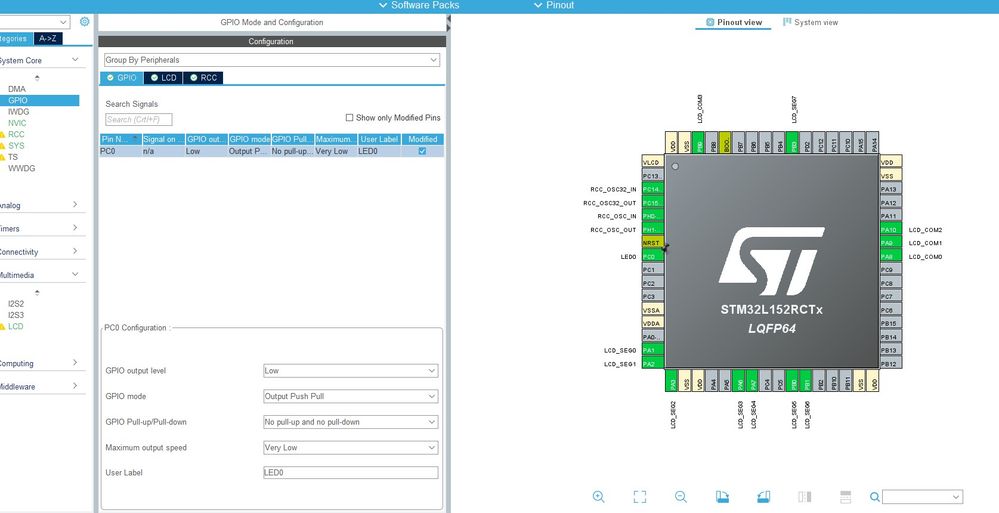Click the warning icon beside TS

[3, 157]
